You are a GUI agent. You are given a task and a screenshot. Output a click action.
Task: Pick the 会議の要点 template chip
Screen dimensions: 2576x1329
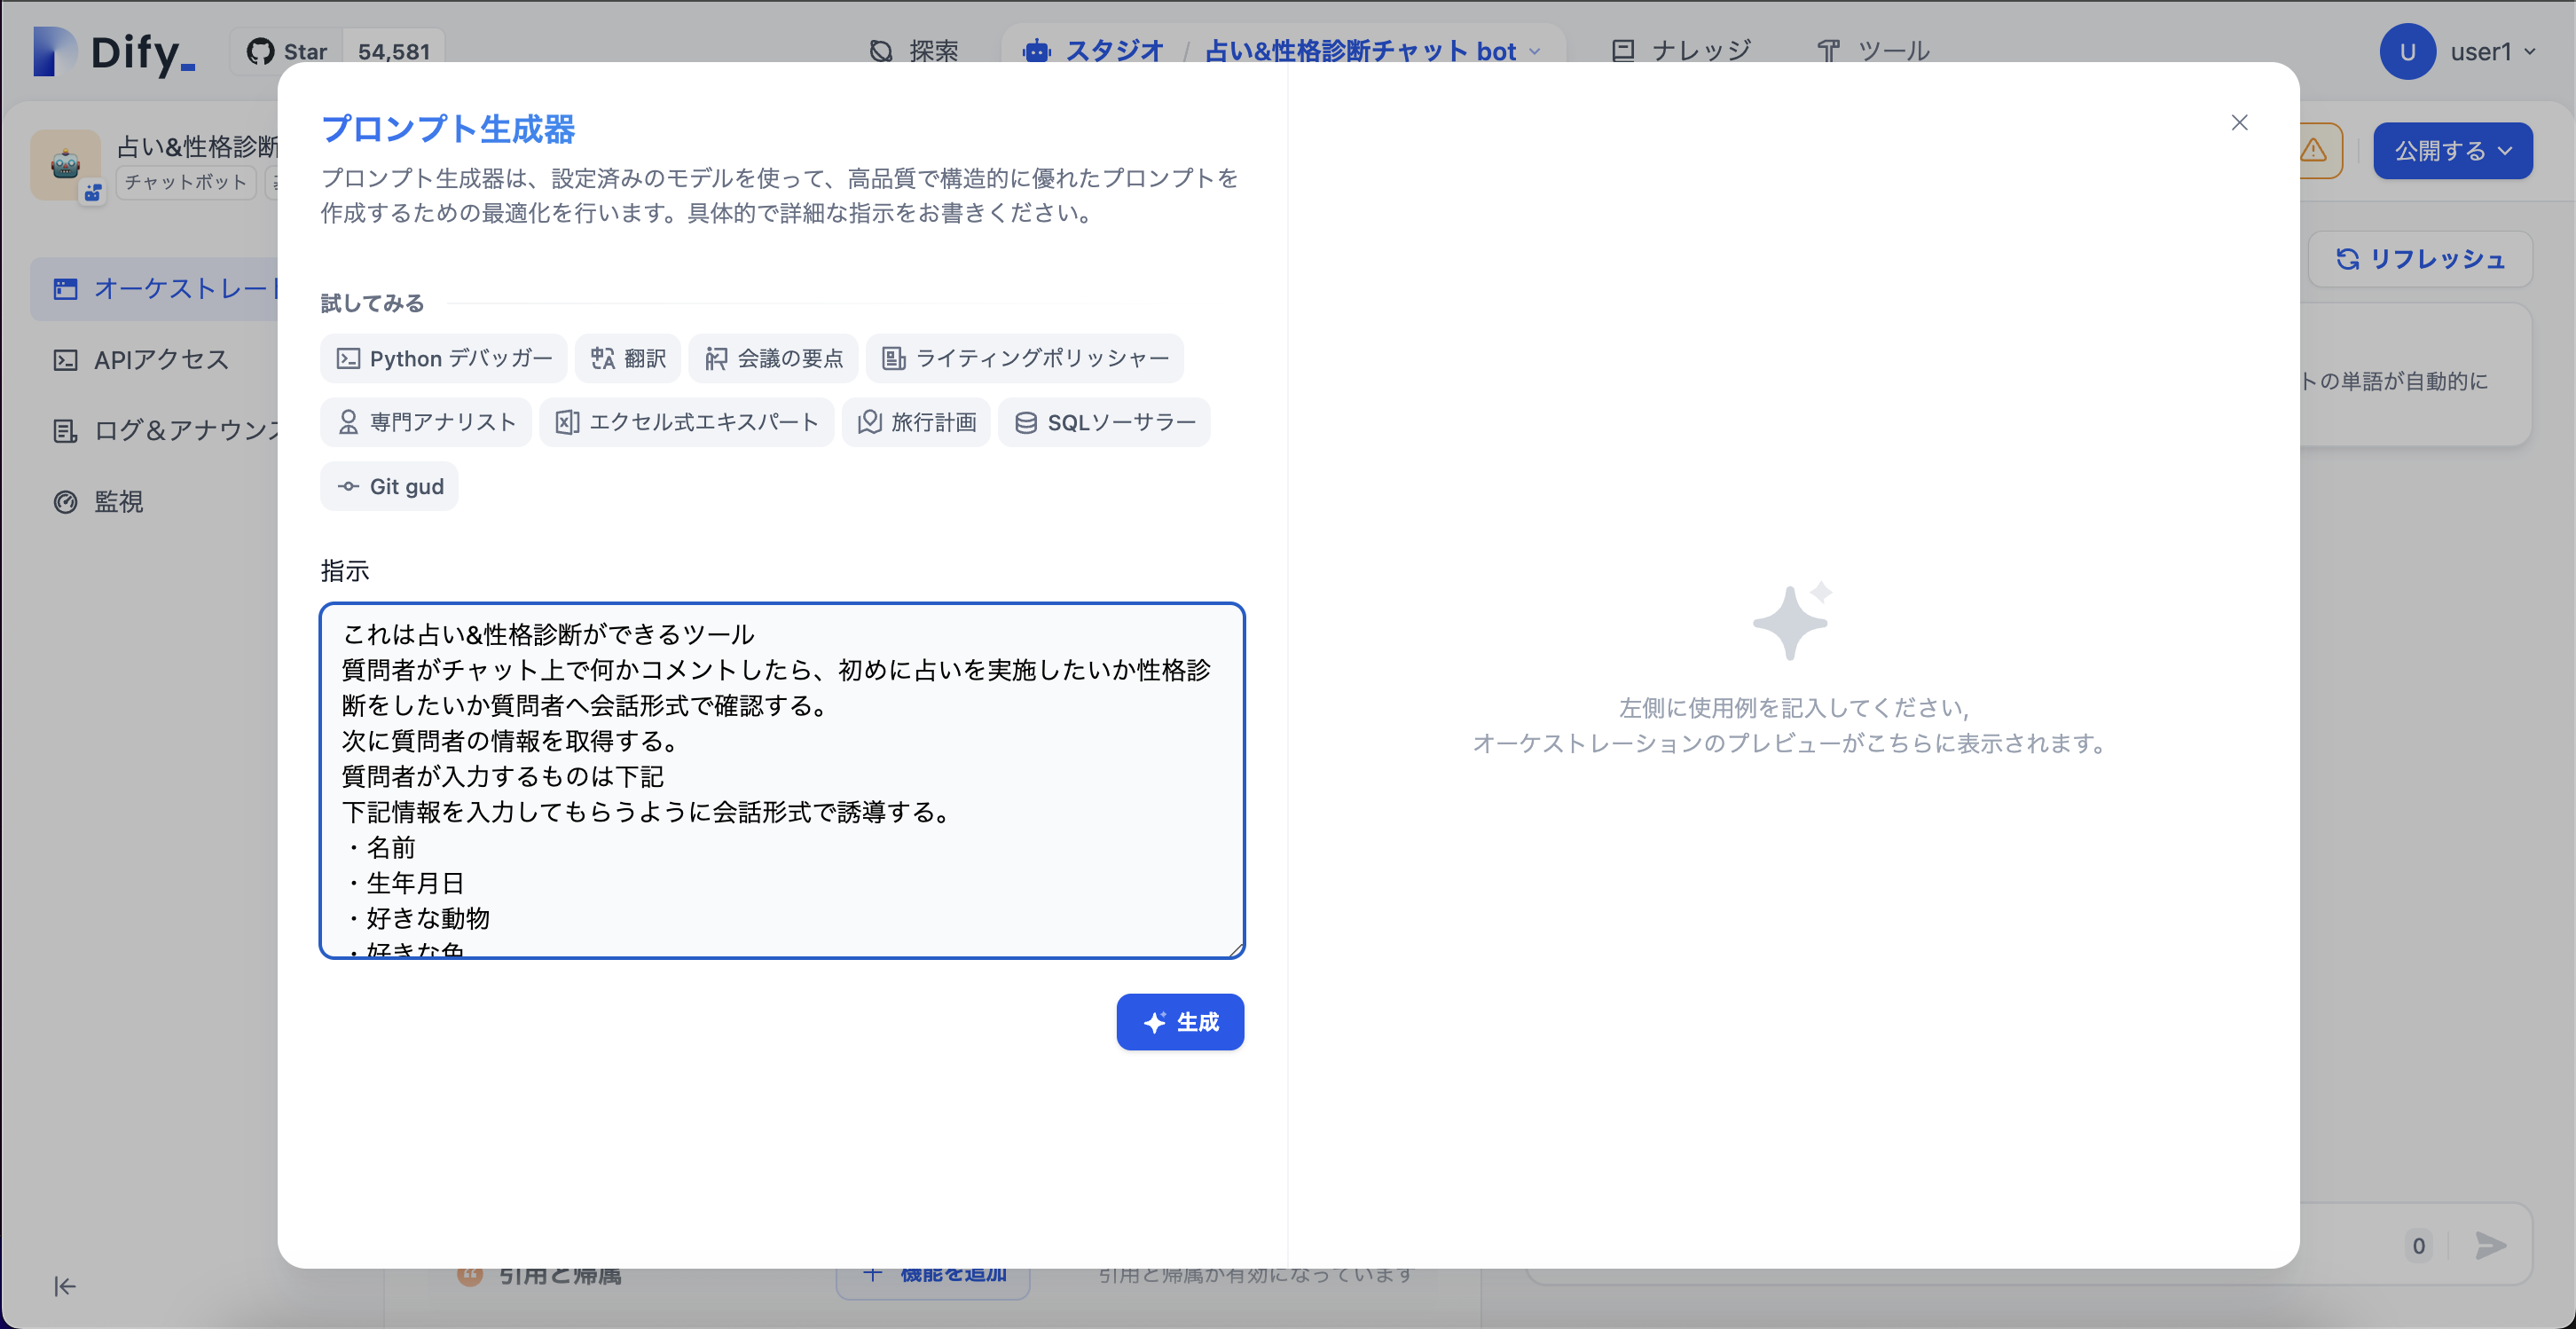coord(773,358)
